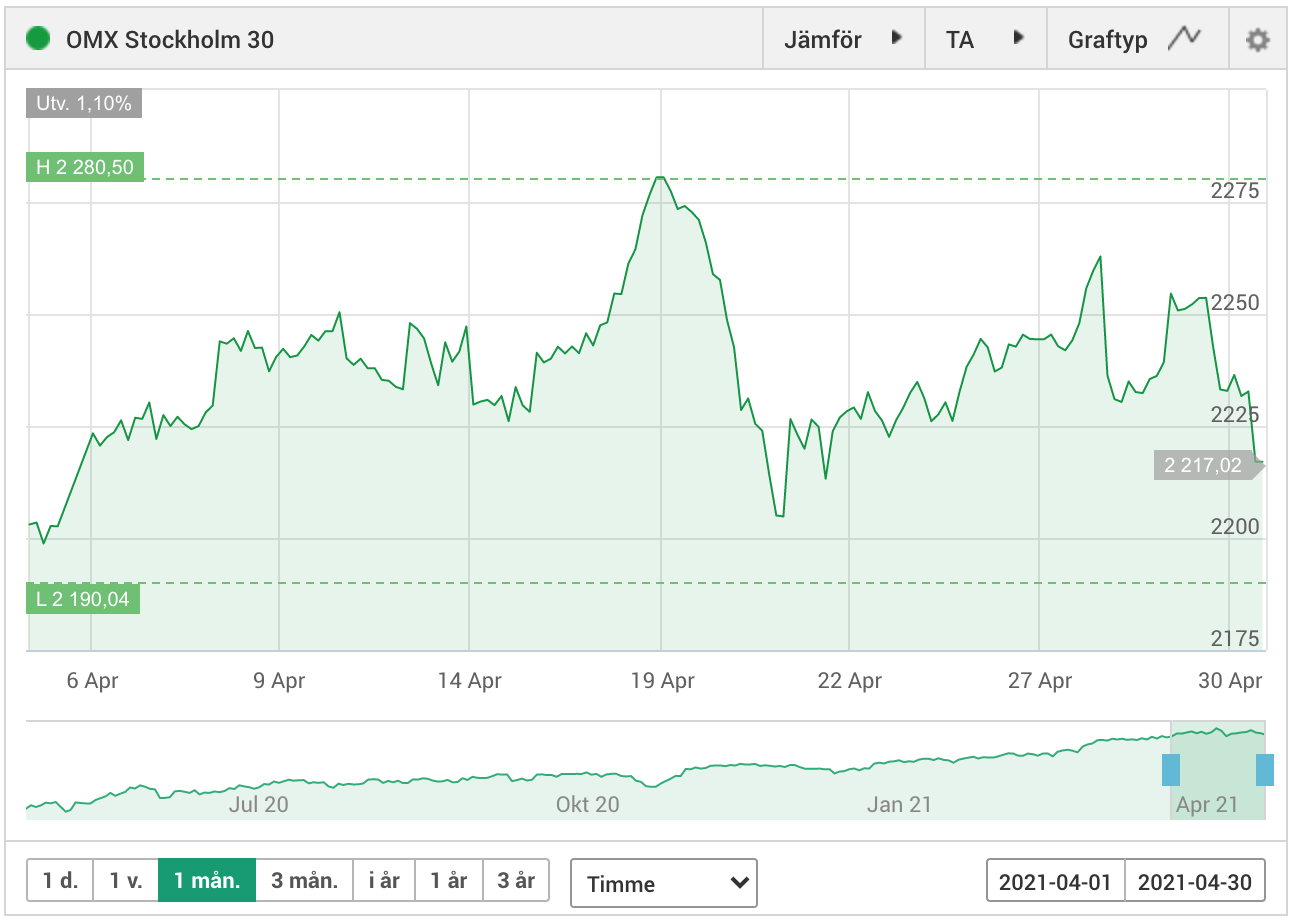The height and width of the screenshot is (922, 1294).
Task: Select the 1 v. time range
Action: tap(126, 881)
